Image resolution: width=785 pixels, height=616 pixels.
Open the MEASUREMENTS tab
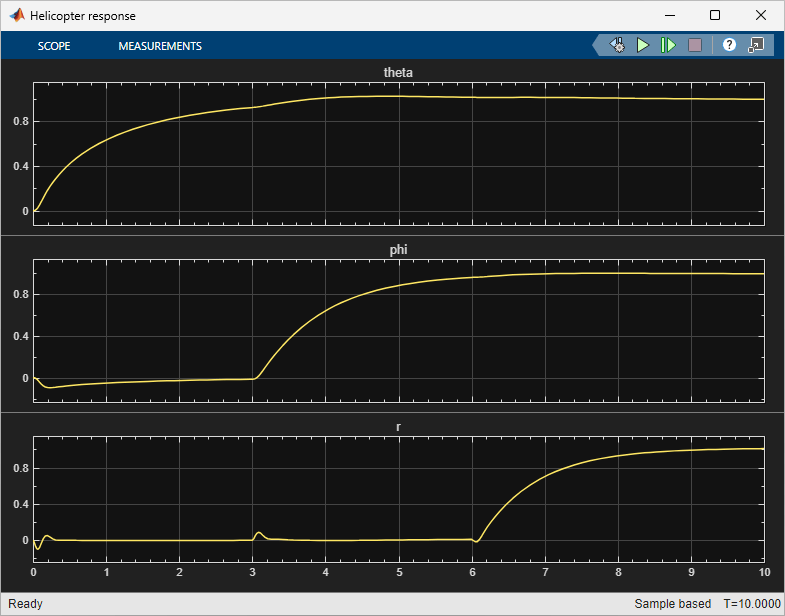tap(160, 46)
